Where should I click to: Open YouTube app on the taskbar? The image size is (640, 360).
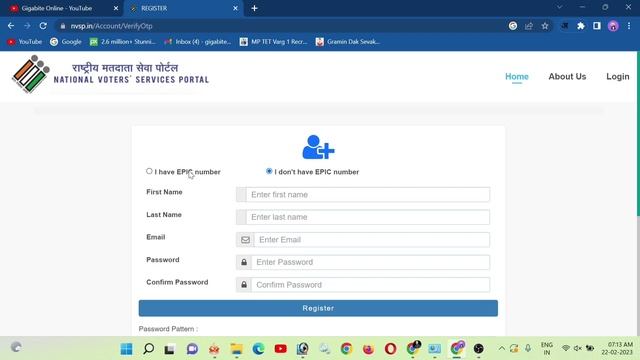pyautogui.click(x=280, y=349)
